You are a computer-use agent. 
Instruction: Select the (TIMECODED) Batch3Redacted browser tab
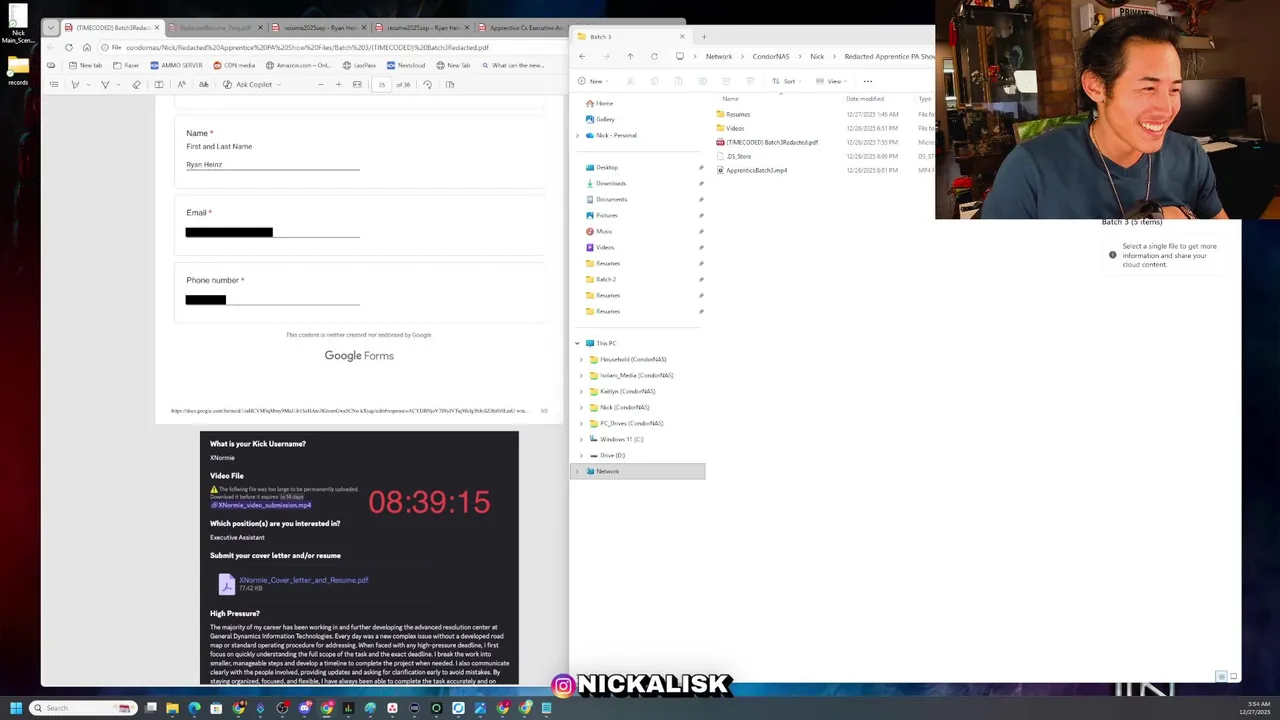112,28
